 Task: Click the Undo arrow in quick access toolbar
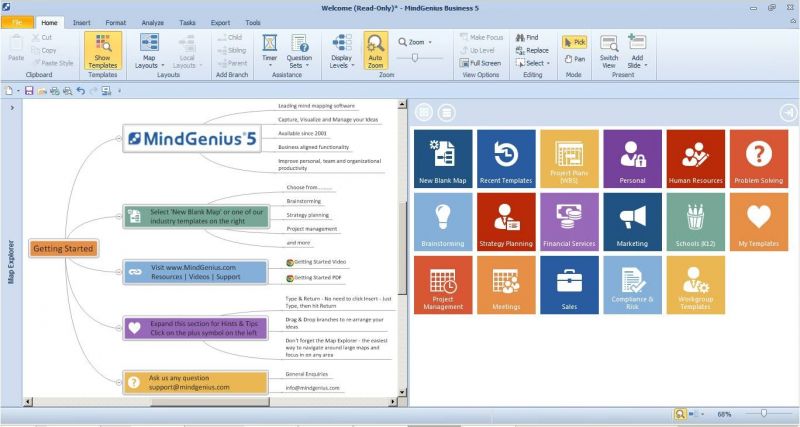point(81,91)
